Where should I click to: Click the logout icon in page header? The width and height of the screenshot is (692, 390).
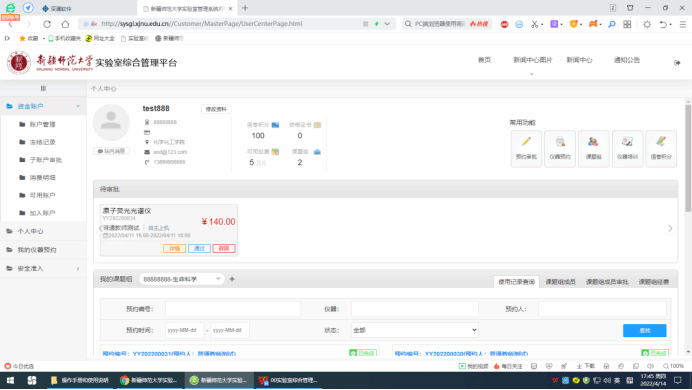coord(677,63)
